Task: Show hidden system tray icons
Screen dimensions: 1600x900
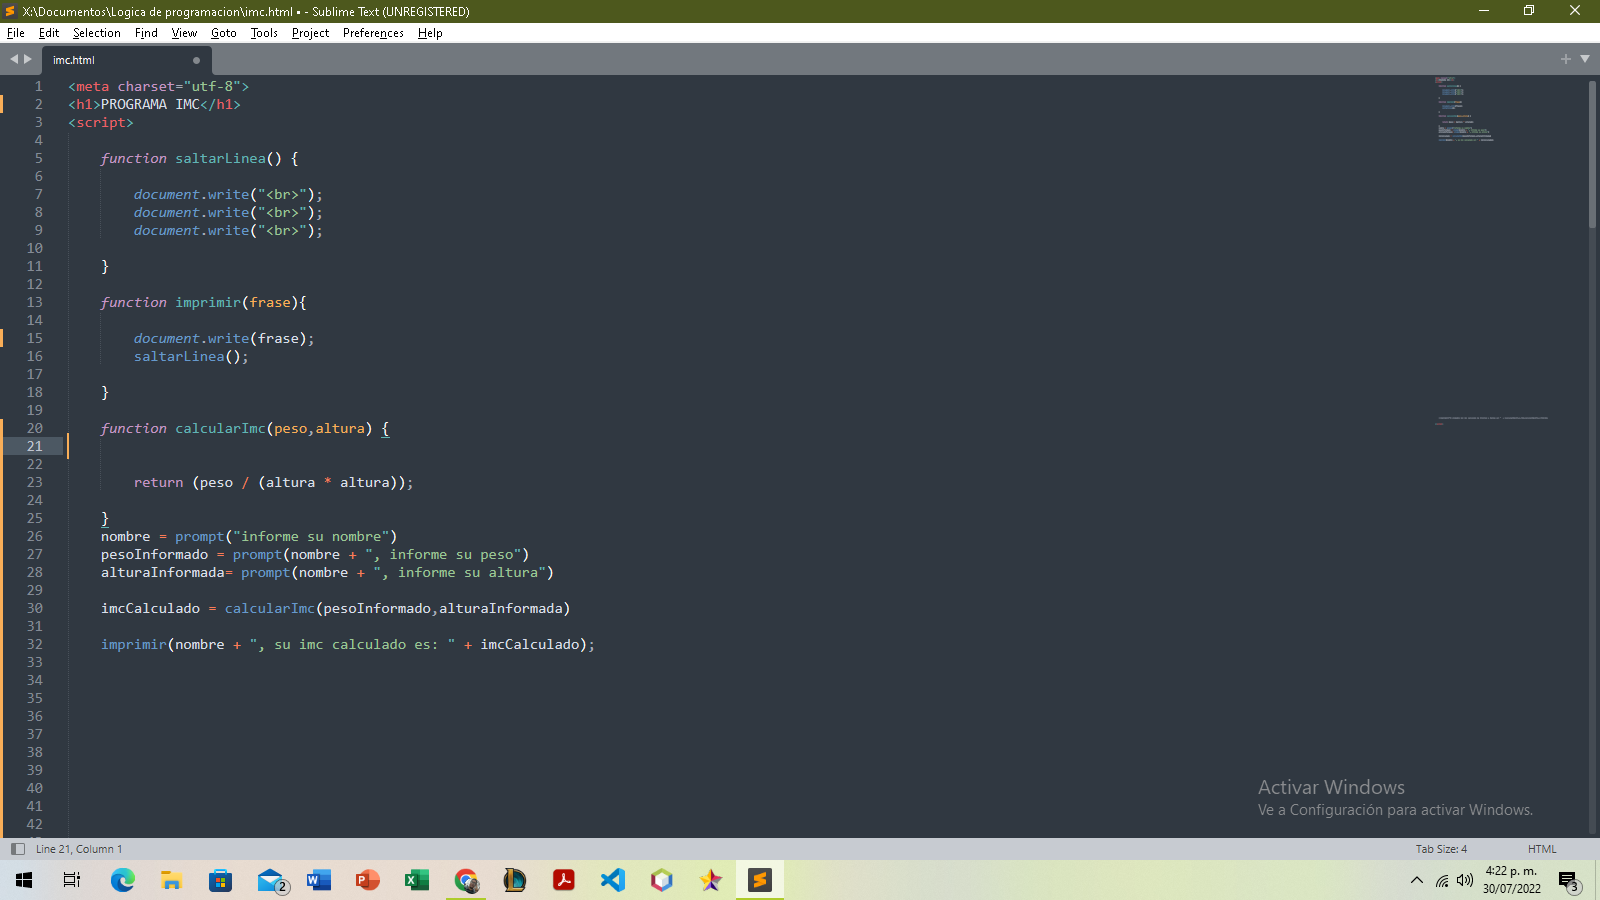Action: pyautogui.click(x=1416, y=880)
